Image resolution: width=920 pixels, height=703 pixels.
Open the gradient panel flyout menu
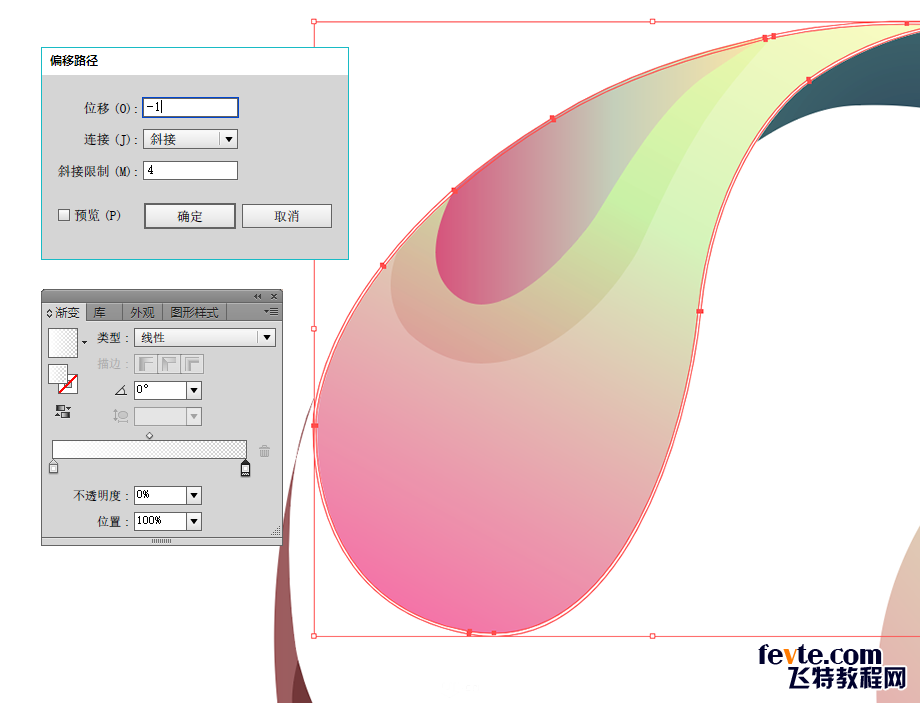click(271, 312)
